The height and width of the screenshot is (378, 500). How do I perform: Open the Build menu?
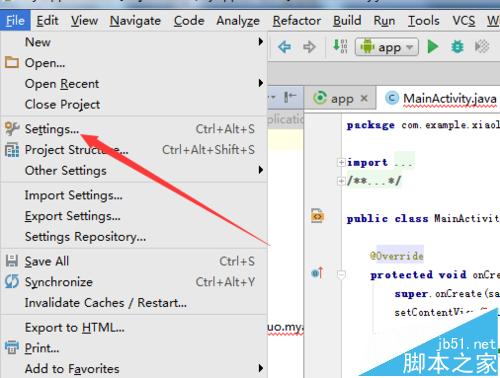coord(347,21)
